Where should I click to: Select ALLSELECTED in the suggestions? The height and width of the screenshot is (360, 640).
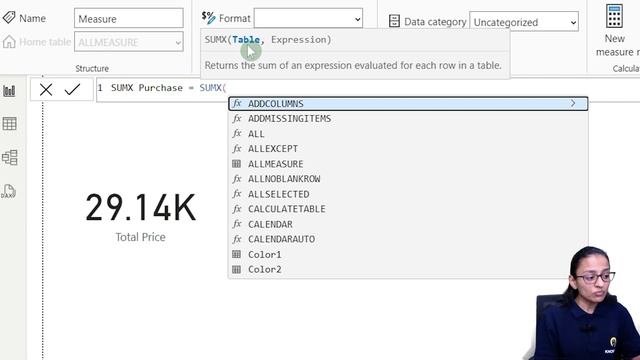(x=408, y=194)
